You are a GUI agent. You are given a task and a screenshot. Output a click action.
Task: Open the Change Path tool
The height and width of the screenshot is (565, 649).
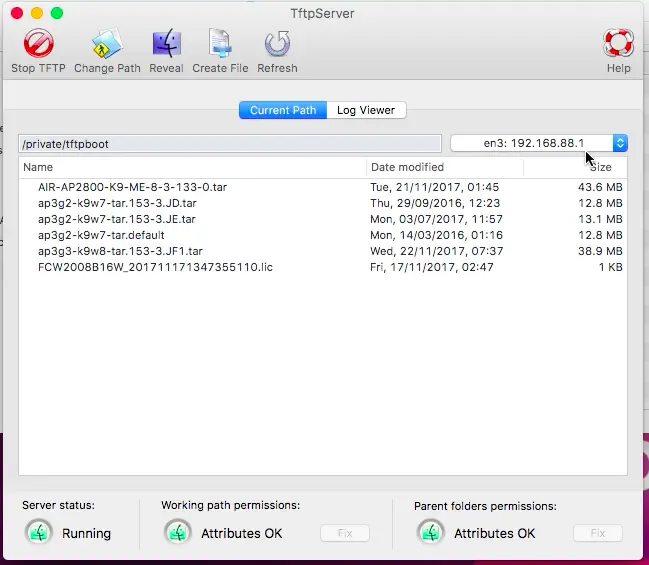click(x=107, y=43)
